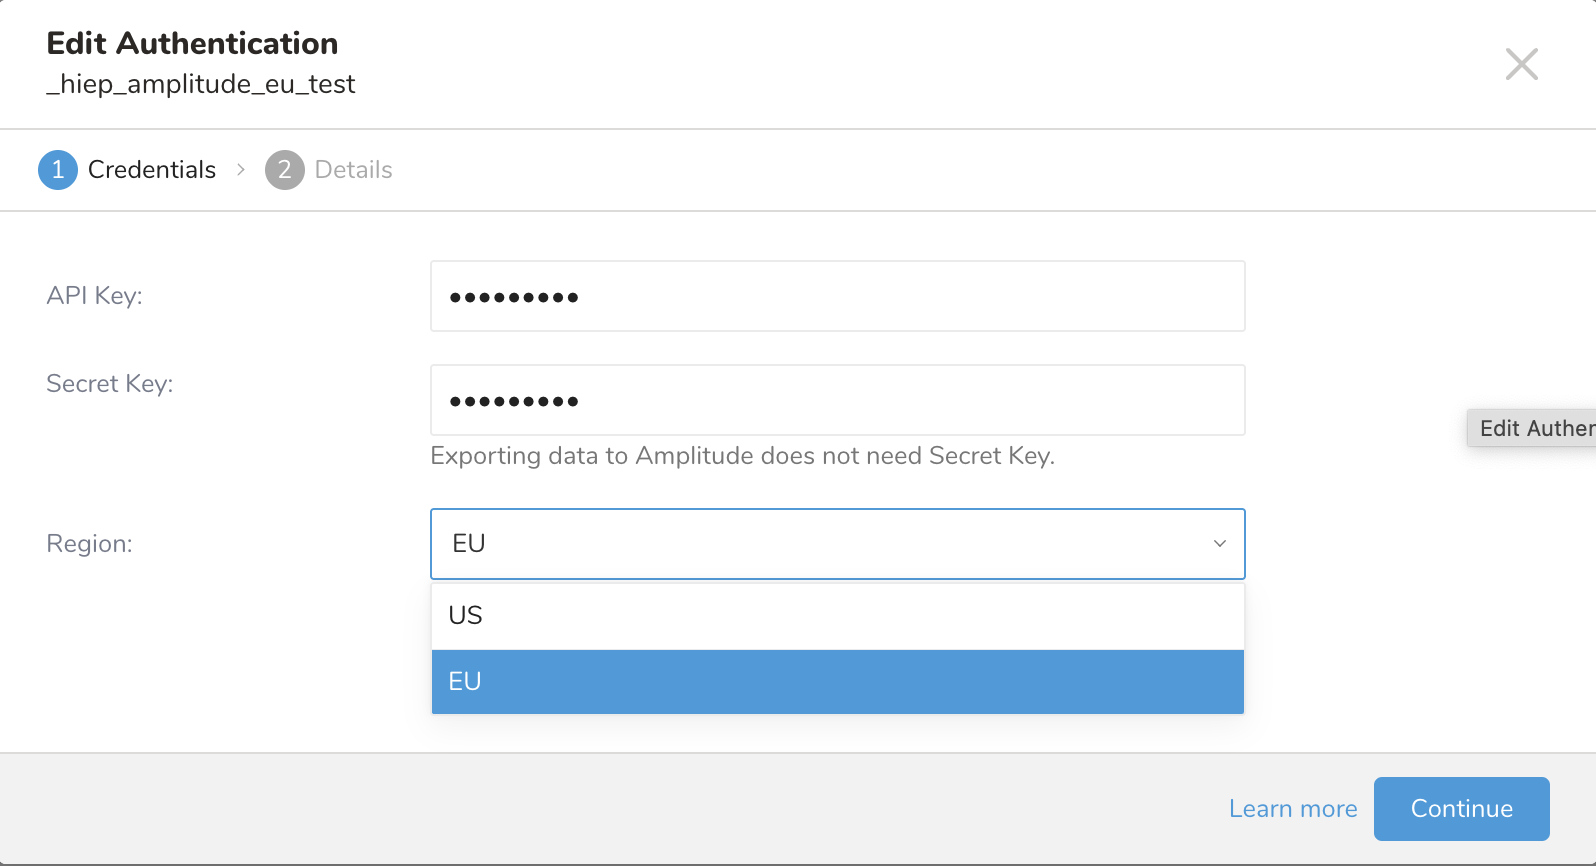Click the Region field label
Screen dimensions: 1596x866
(90, 544)
